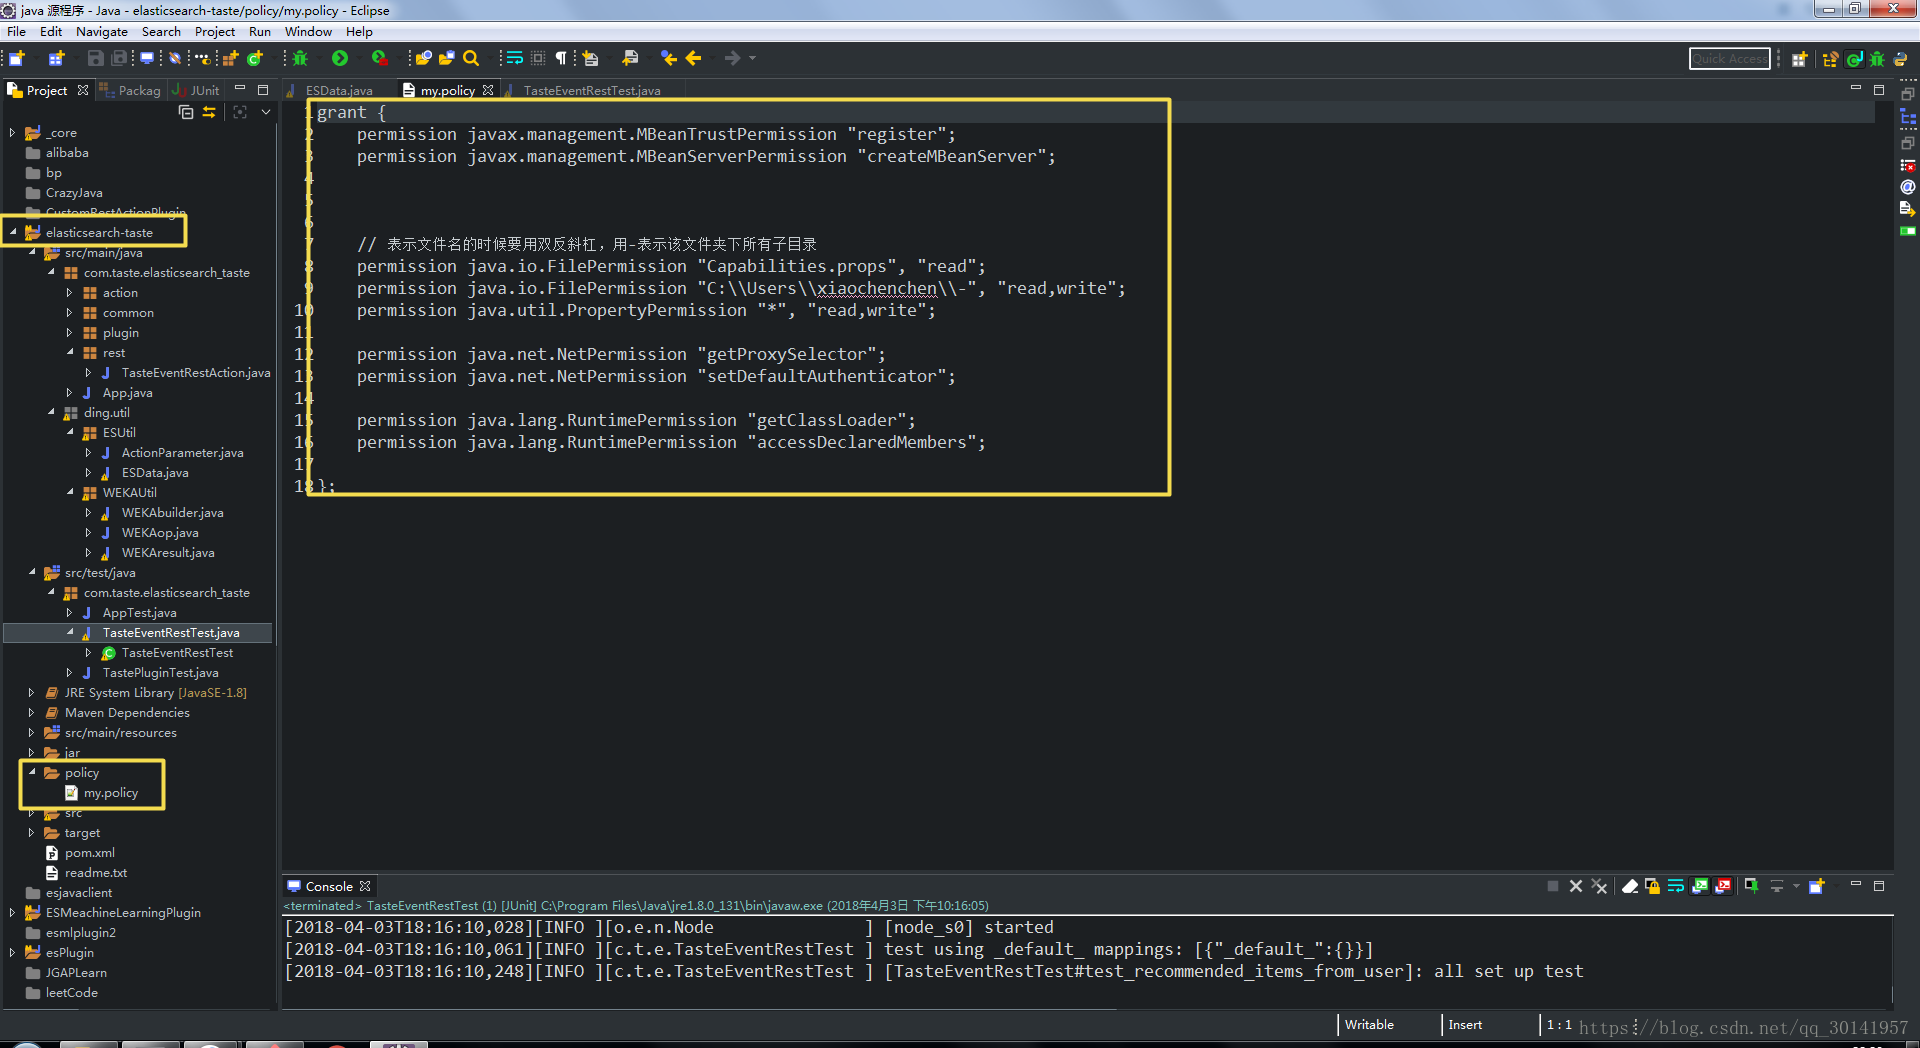This screenshot has height=1048, width=1920.
Task: Click the Save icon in the toolbar
Action: coord(95,58)
